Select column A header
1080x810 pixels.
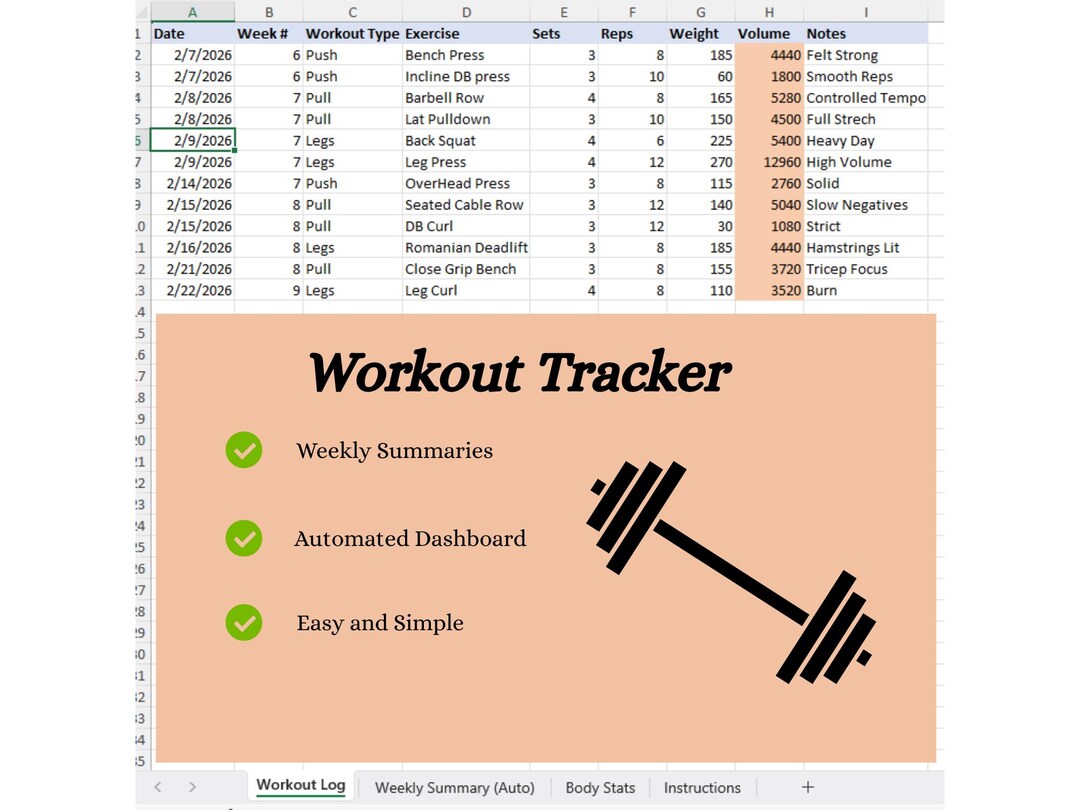[x=192, y=12]
